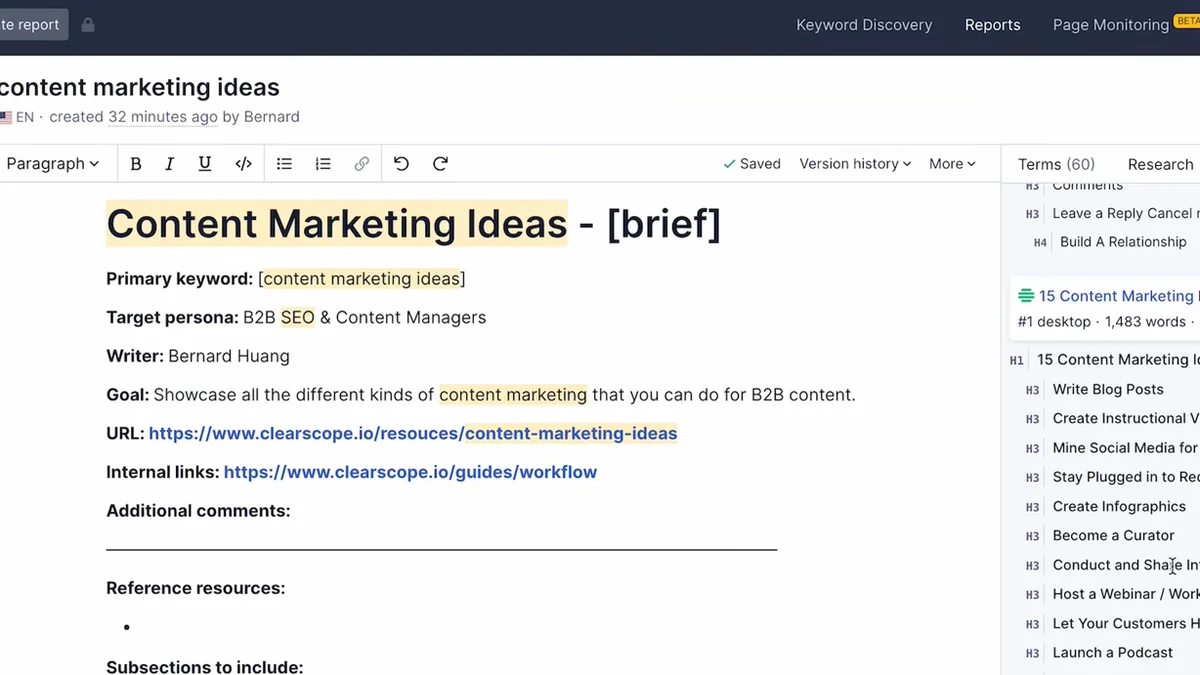Open the Reports section

[x=993, y=25]
